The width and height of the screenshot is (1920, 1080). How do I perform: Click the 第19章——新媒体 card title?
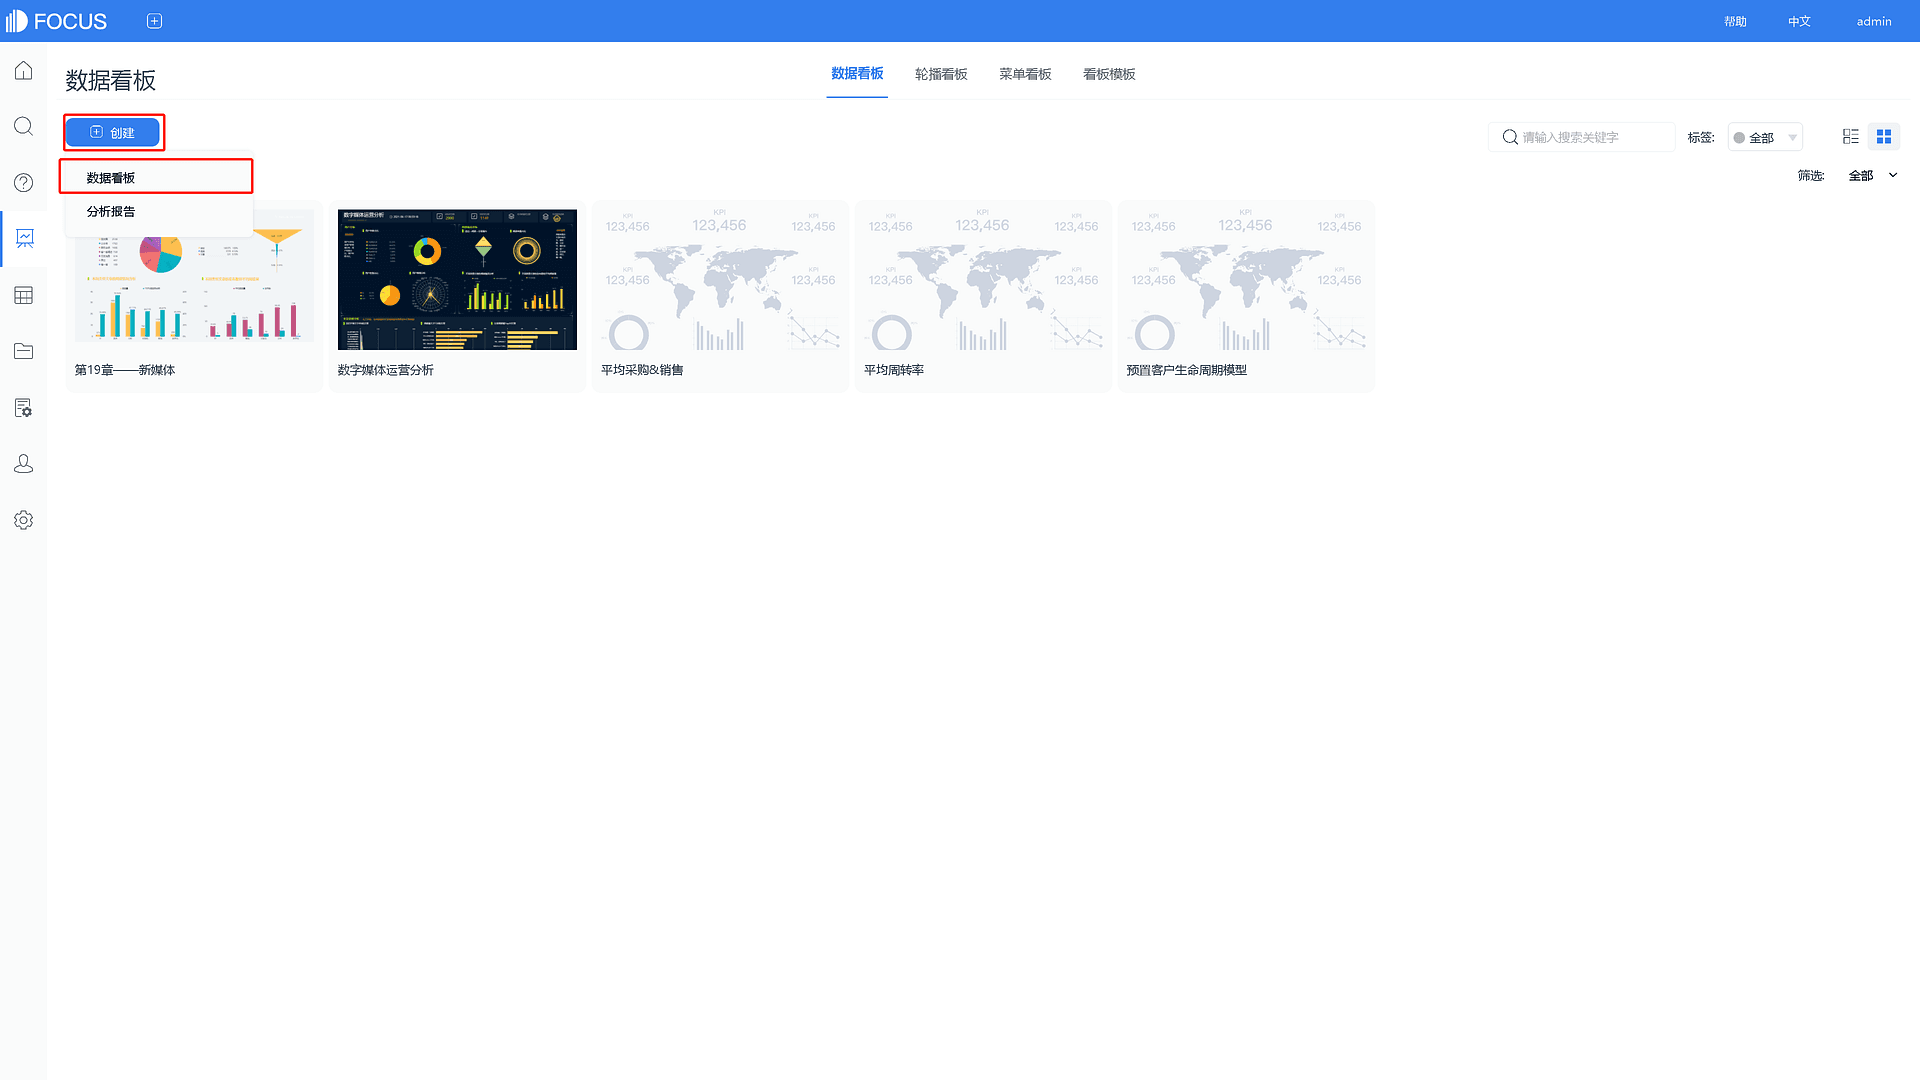click(125, 370)
